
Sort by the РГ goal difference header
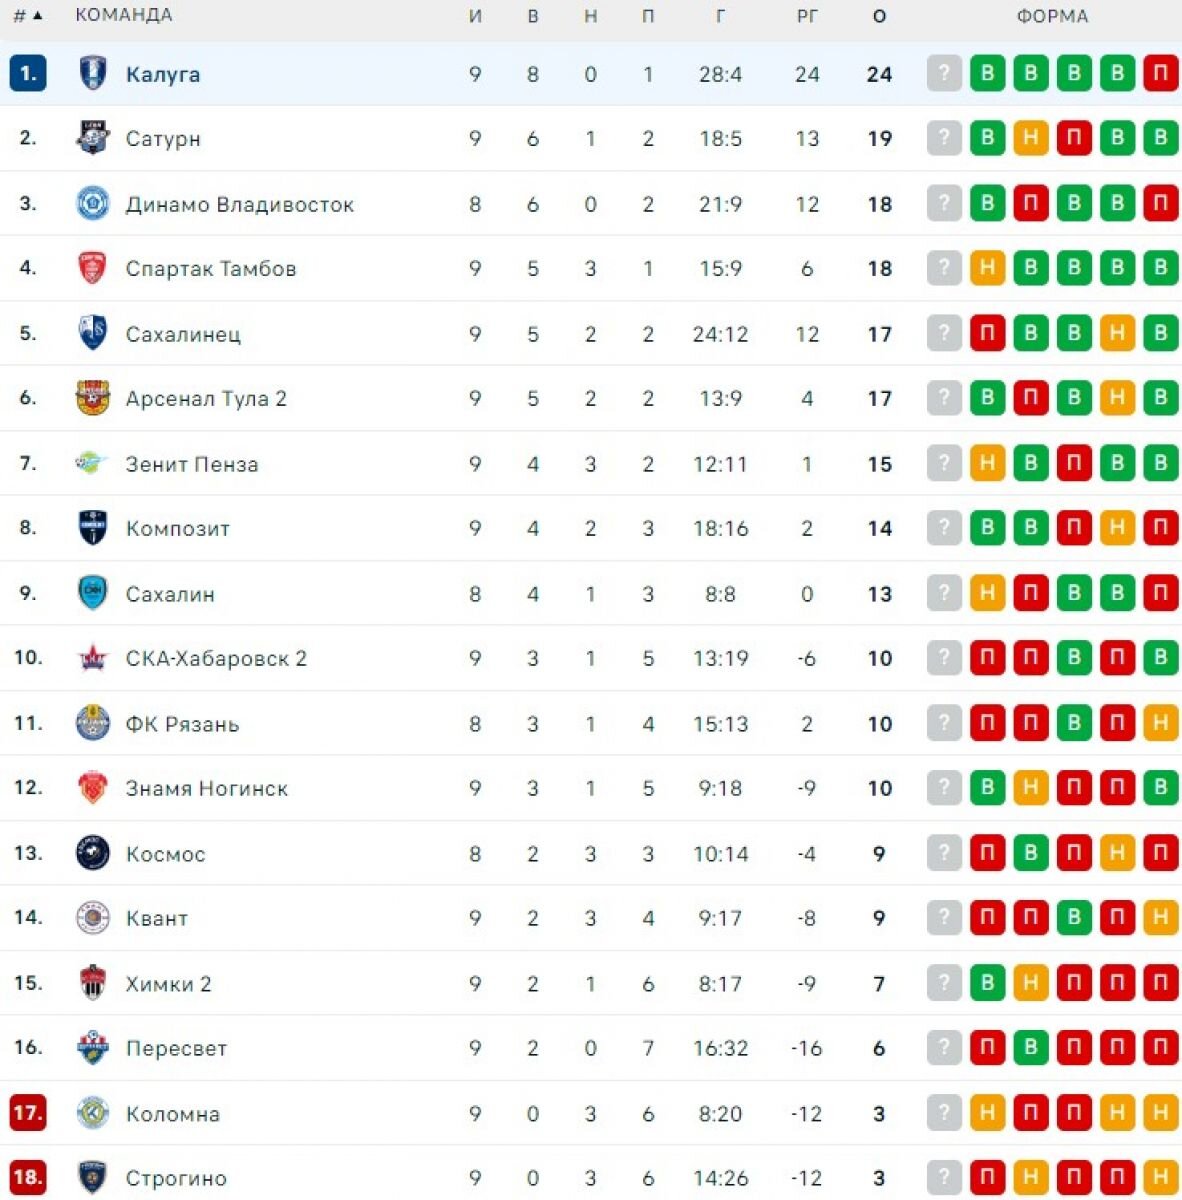coord(807,16)
